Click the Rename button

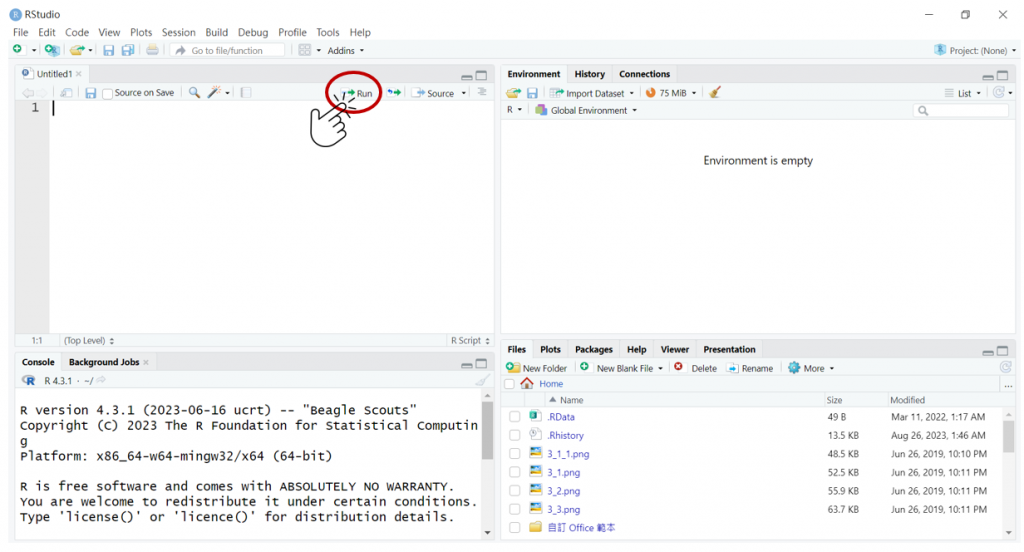[x=750, y=368]
